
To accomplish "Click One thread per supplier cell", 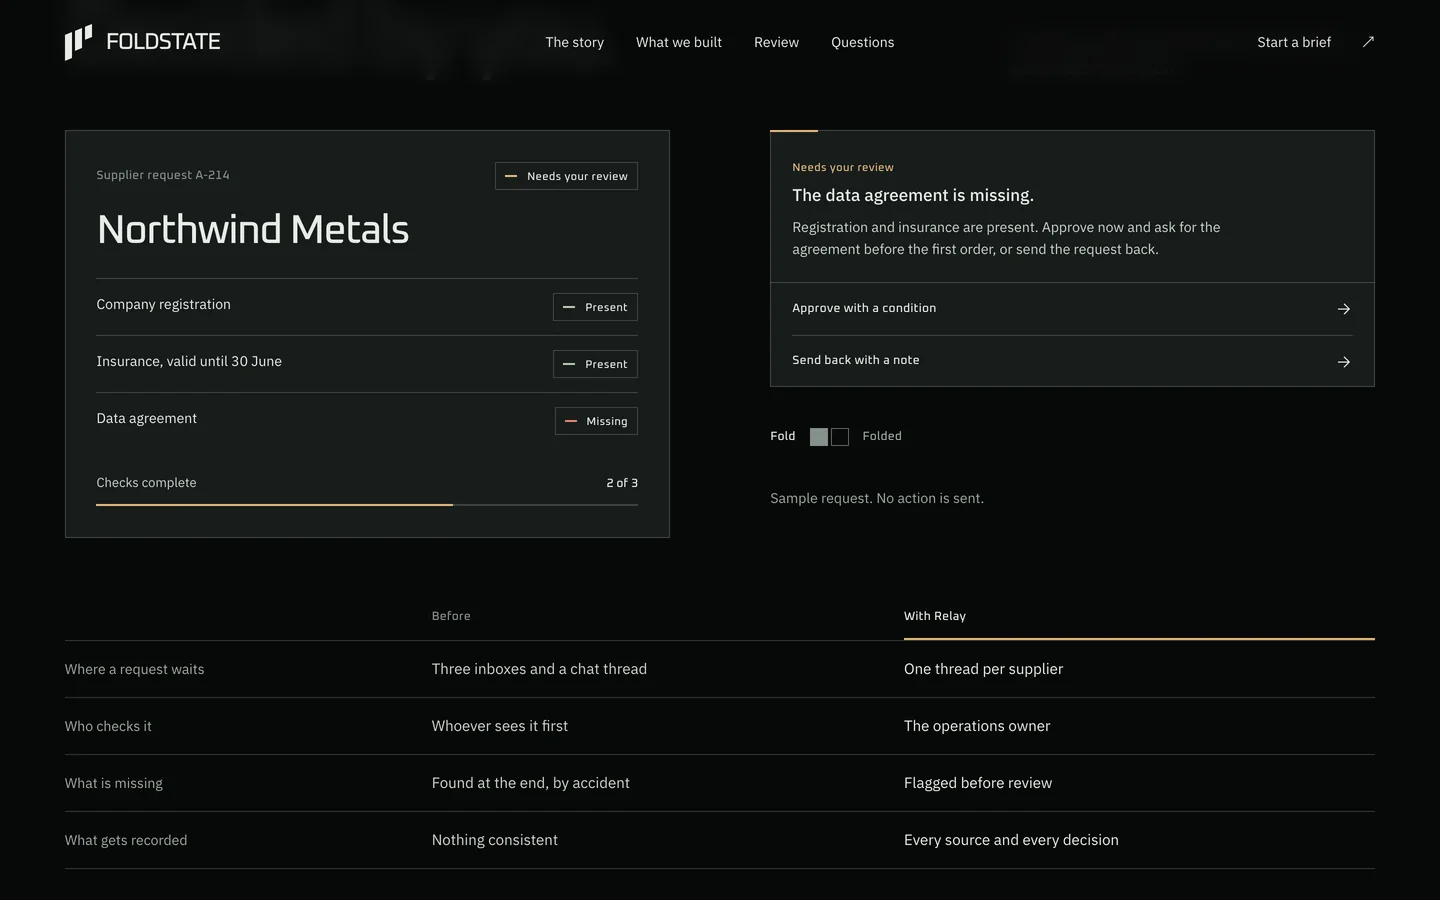I will (983, 669).
